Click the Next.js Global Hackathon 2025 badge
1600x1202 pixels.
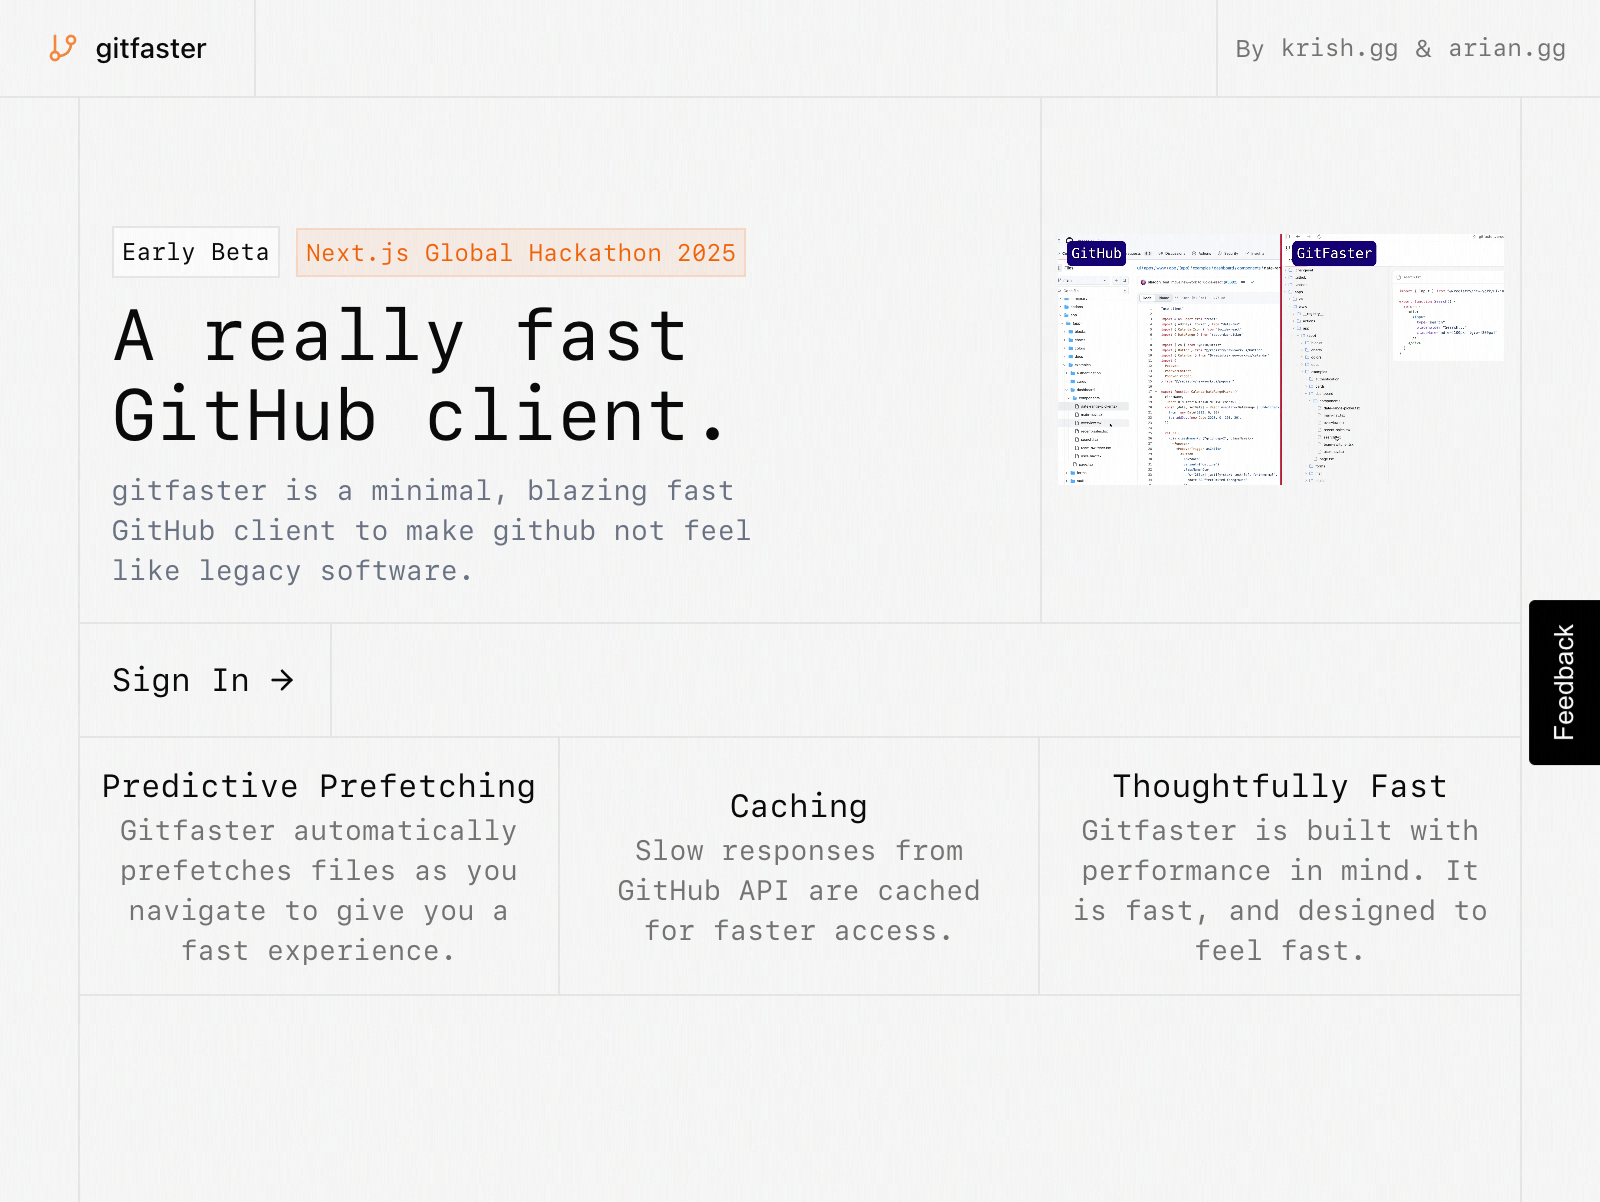[x=520, y=253]
